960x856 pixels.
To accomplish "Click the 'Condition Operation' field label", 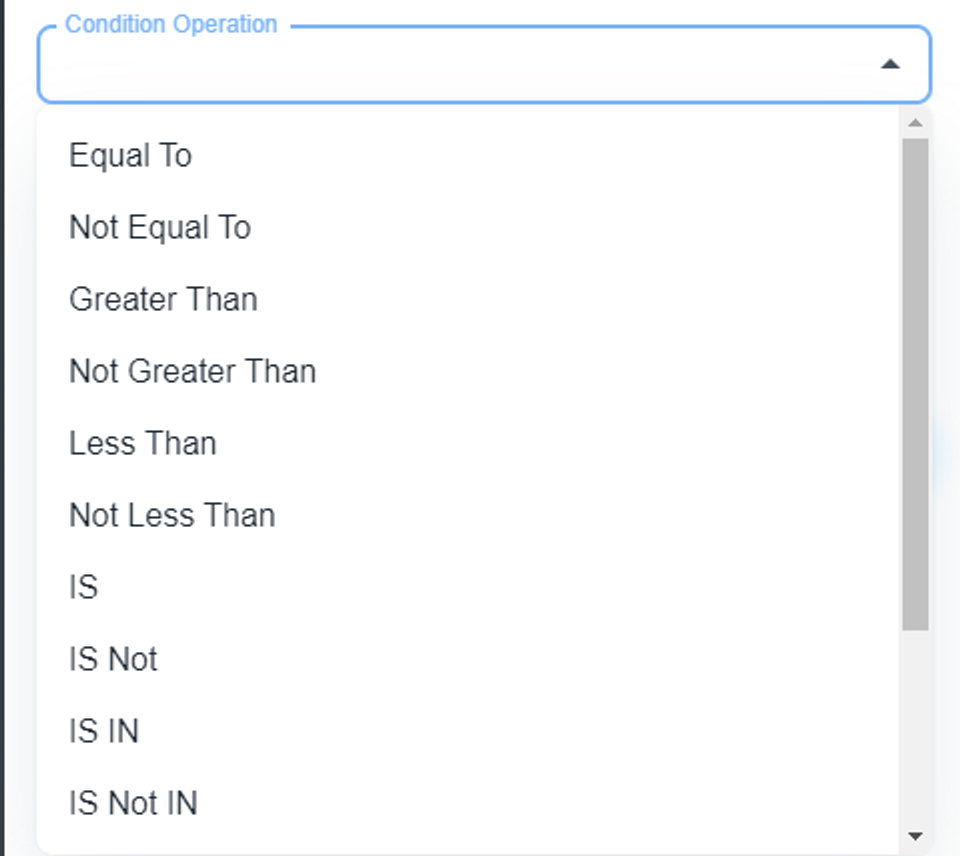I will pos(171,25).
